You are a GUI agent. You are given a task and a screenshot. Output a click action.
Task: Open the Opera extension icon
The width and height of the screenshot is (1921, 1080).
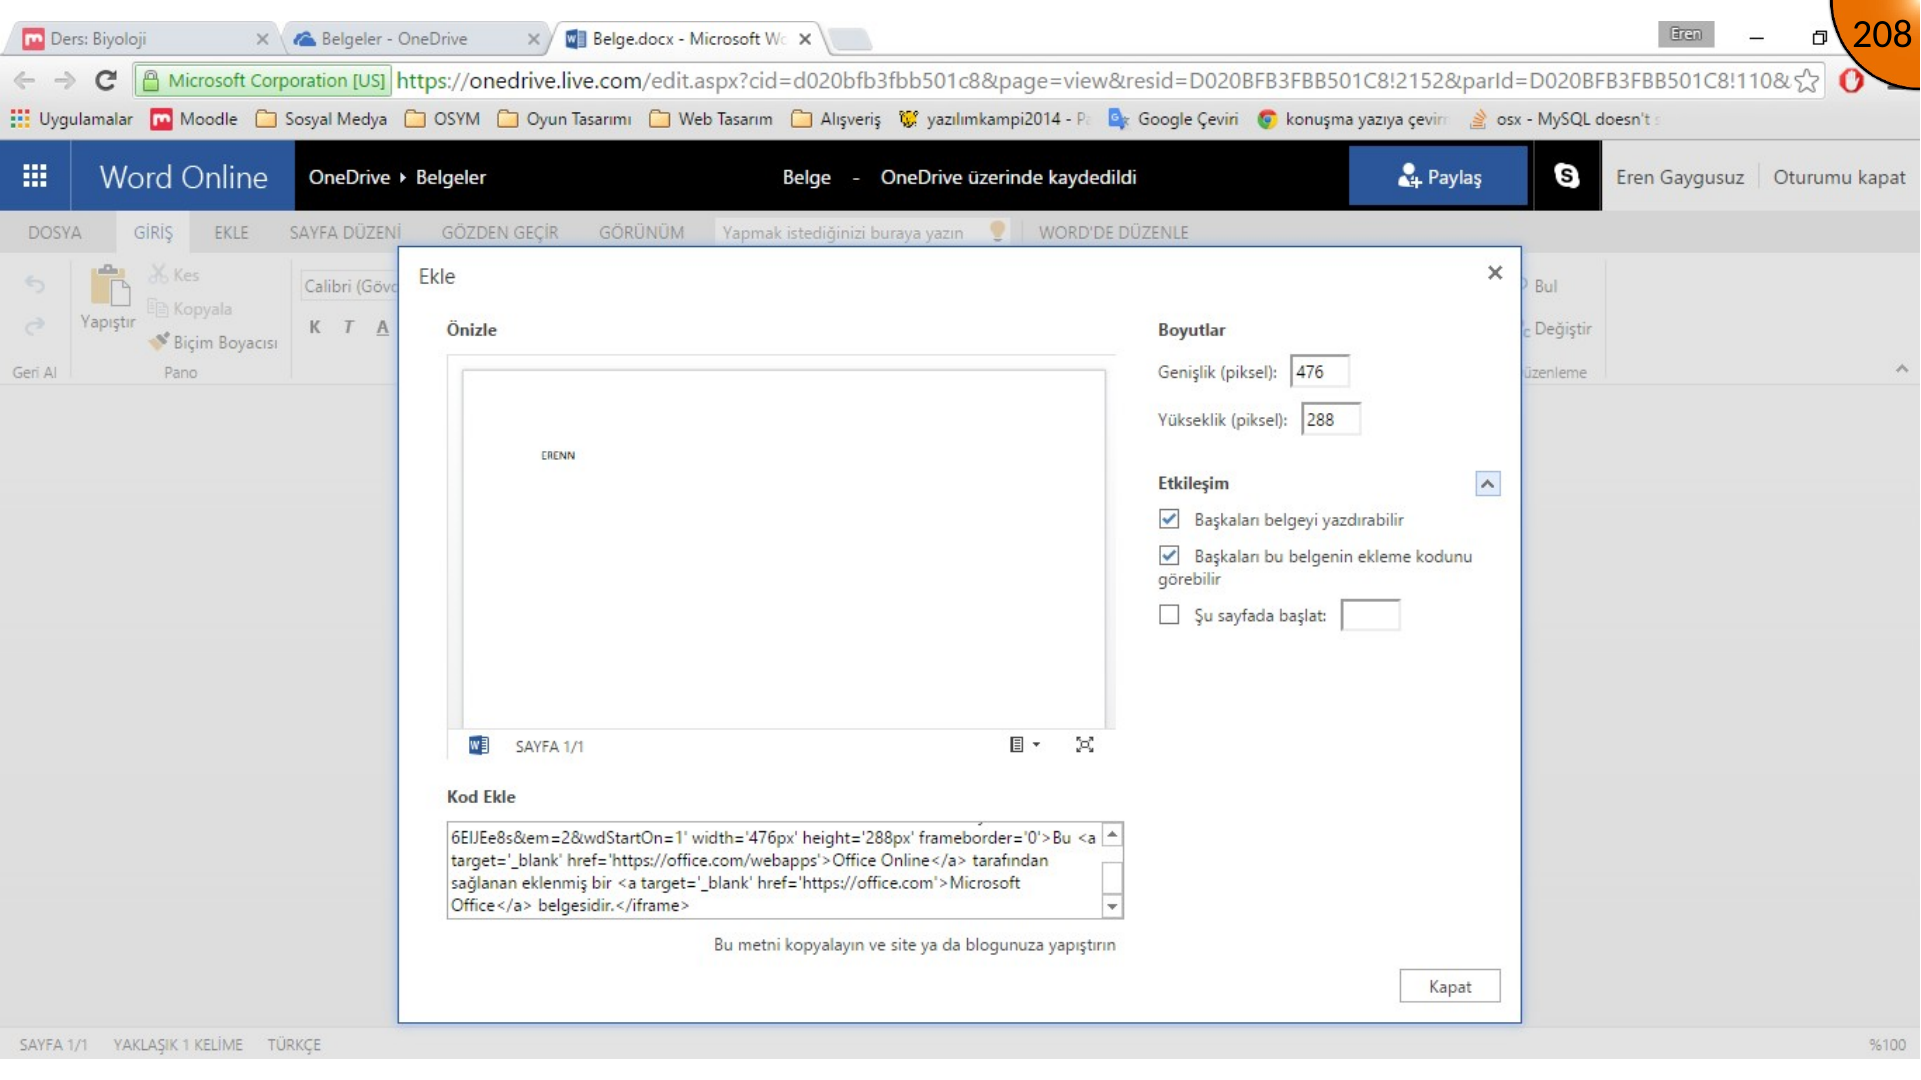1851,80
